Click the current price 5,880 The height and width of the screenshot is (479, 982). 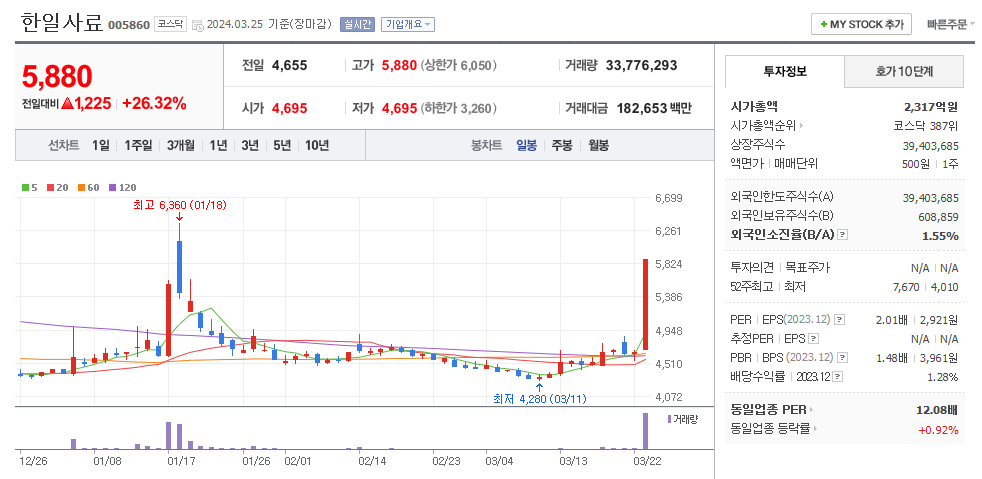[x=57, y=77]
